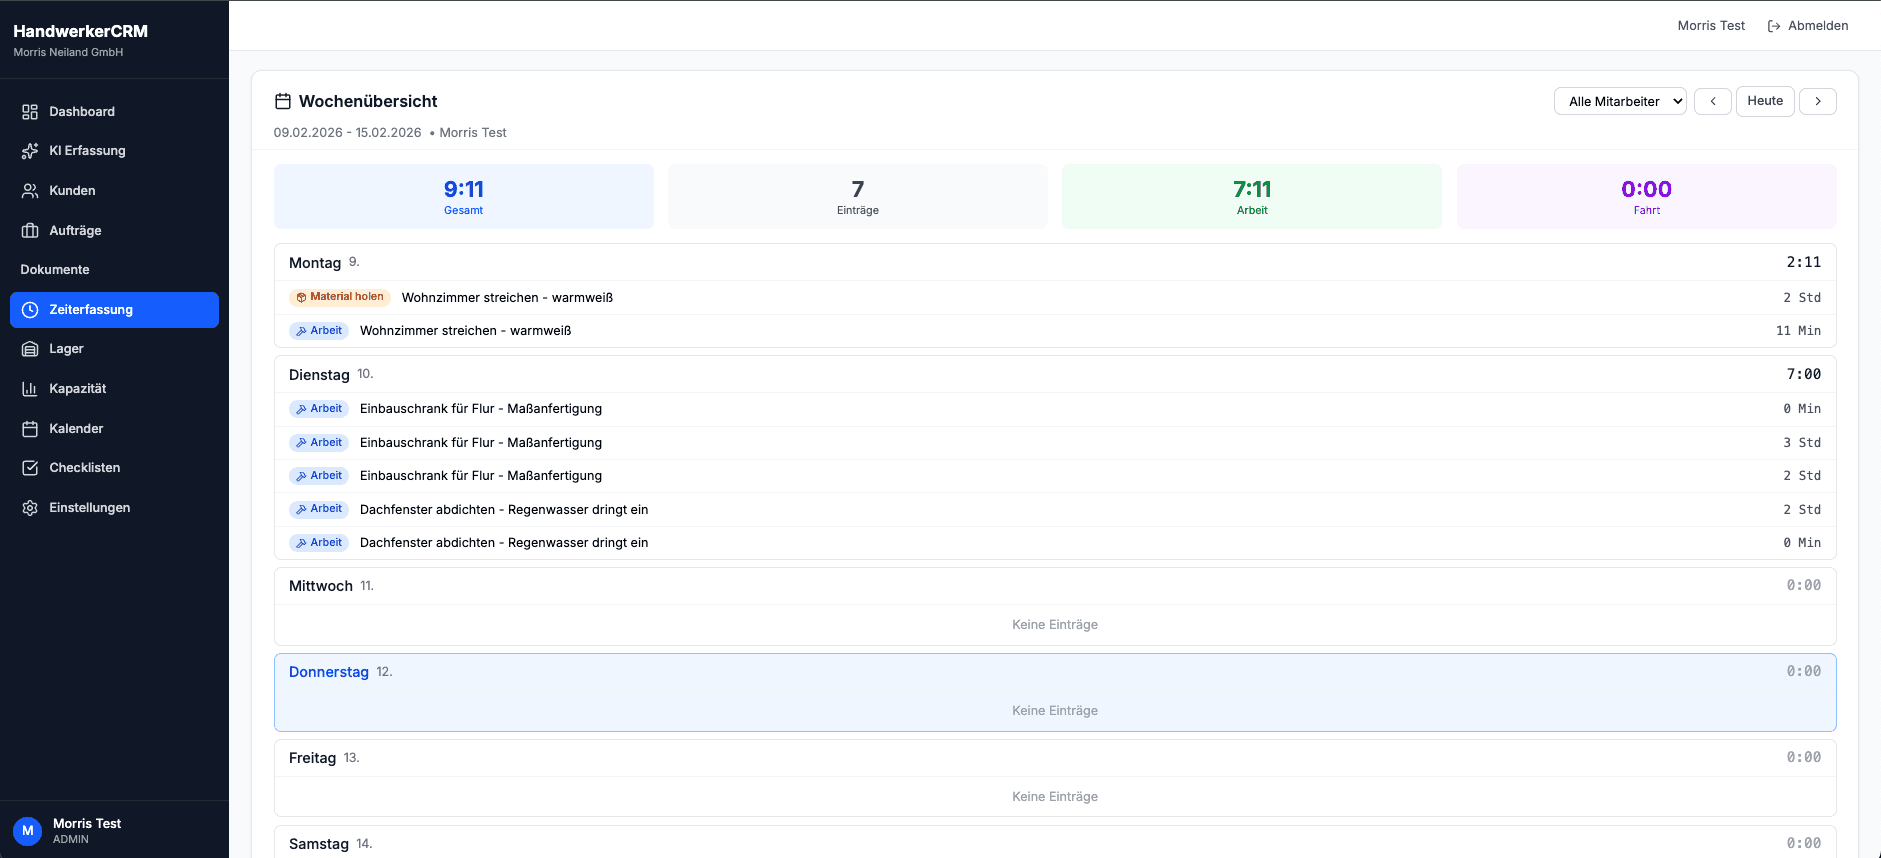
Task: Click Morris Test ADMIN profile in sidebar
Action: pos(114,831)
